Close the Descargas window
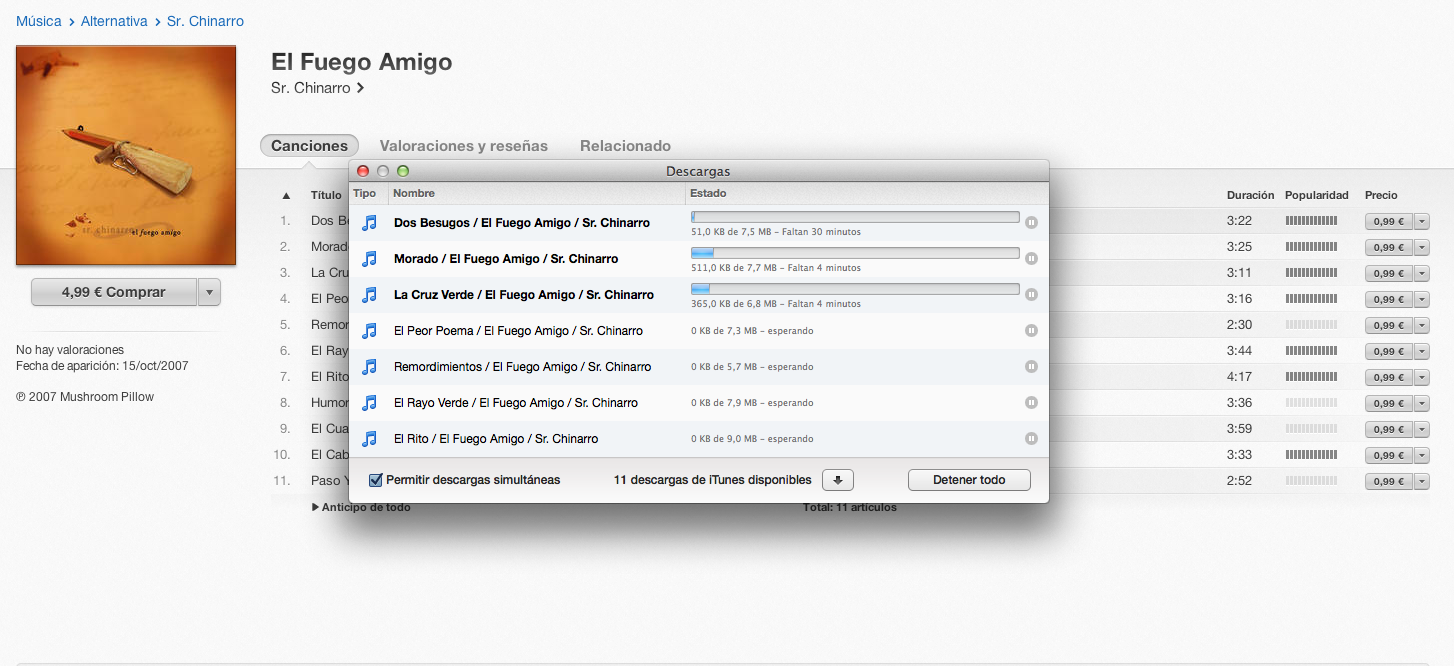This screenshot has height=666, width=1454. pyautogui.click(x=363, y=171)
